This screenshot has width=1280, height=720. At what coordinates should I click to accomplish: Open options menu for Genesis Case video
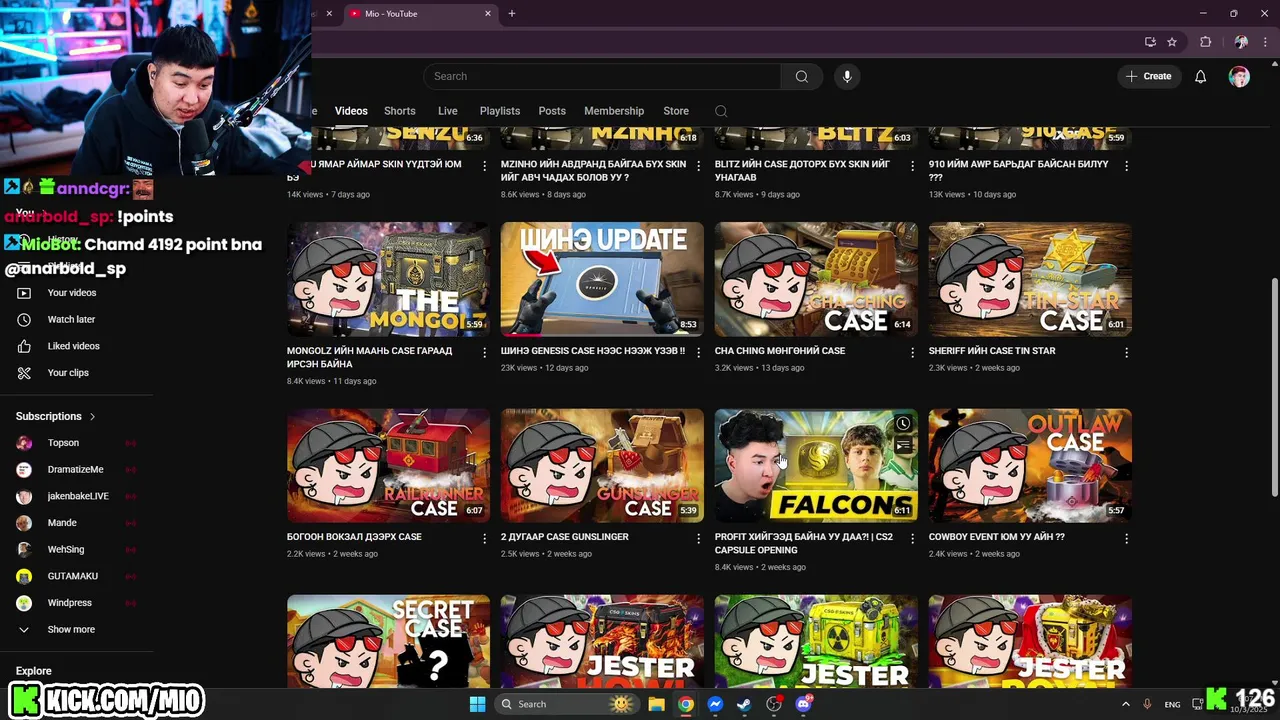tap(698, 352)
